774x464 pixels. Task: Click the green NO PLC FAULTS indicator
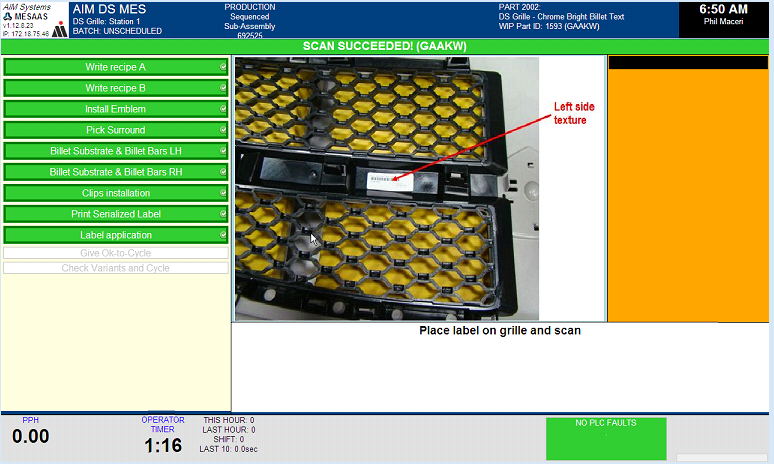point(605,438)
